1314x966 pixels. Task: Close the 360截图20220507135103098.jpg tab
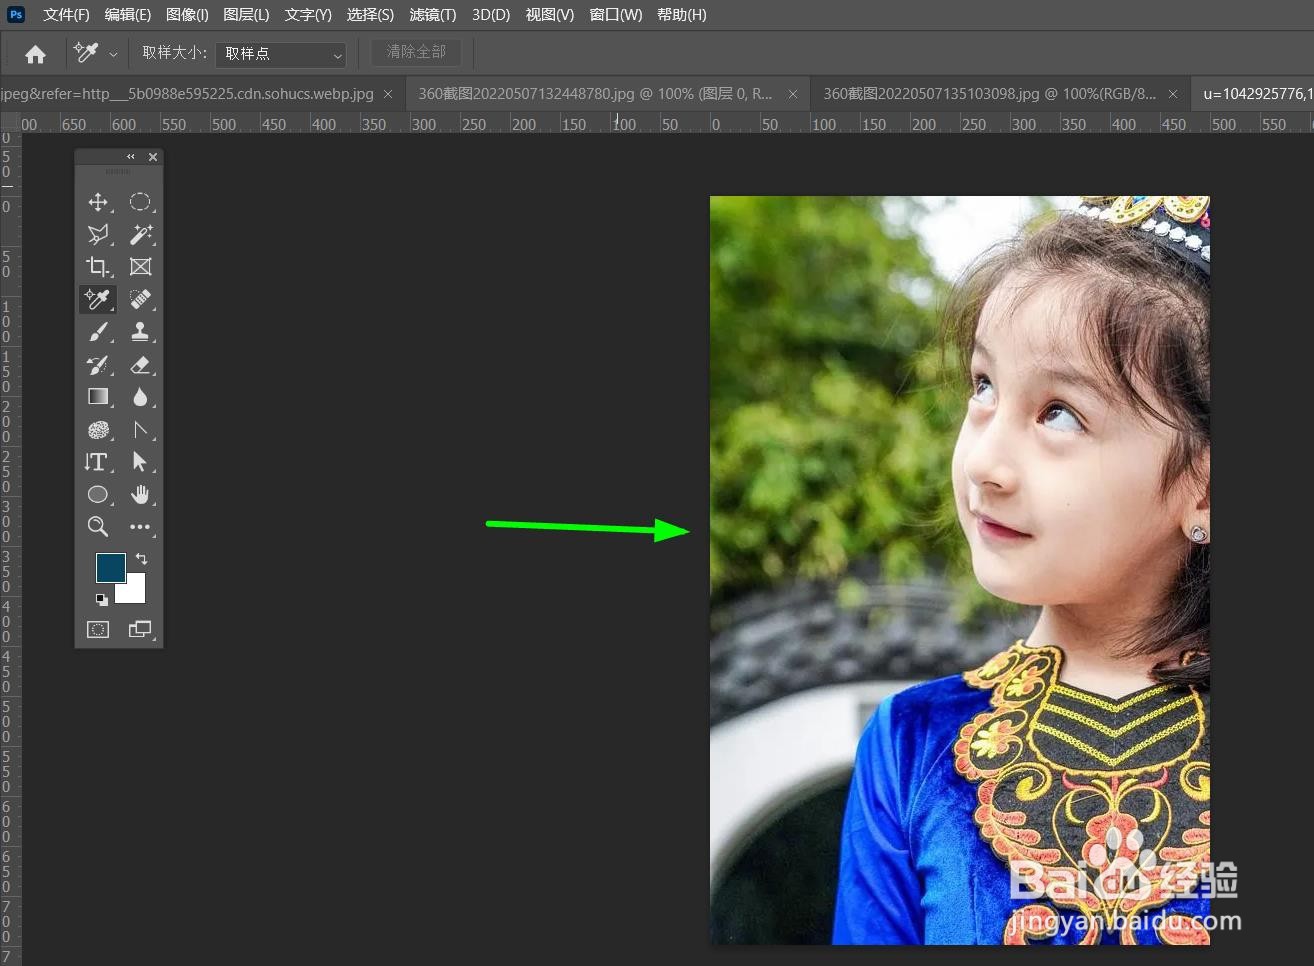1173,94
